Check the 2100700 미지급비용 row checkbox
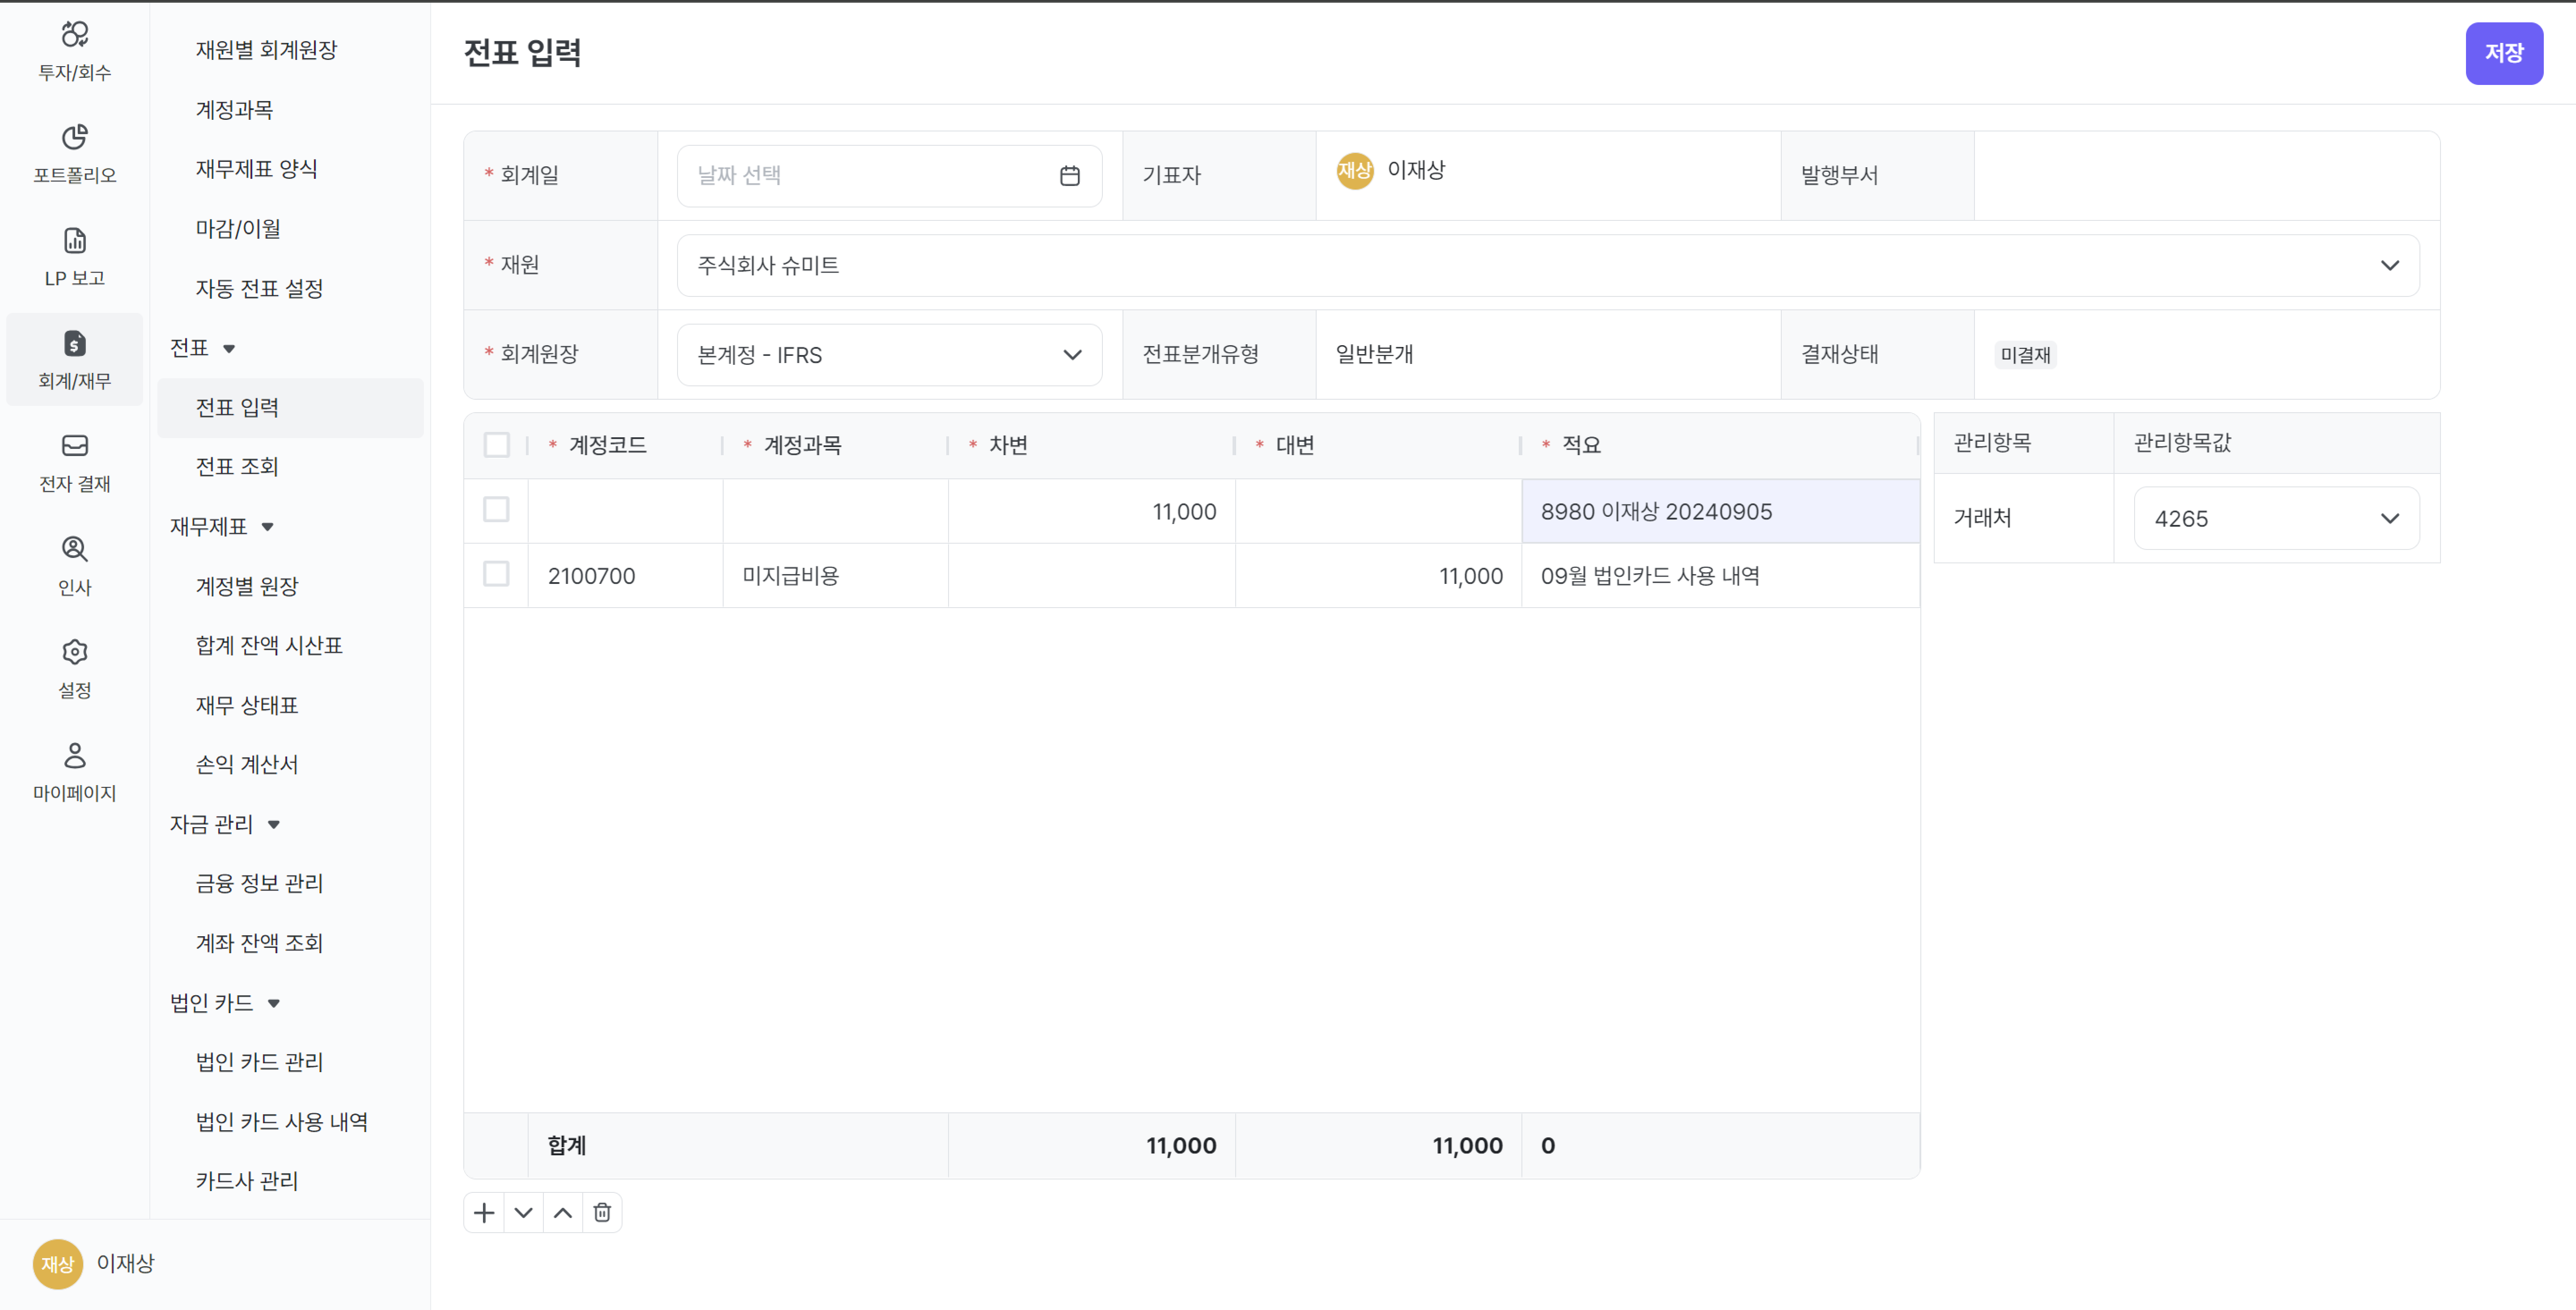This screenshot has width=2576, height=1310. point(496,574)
